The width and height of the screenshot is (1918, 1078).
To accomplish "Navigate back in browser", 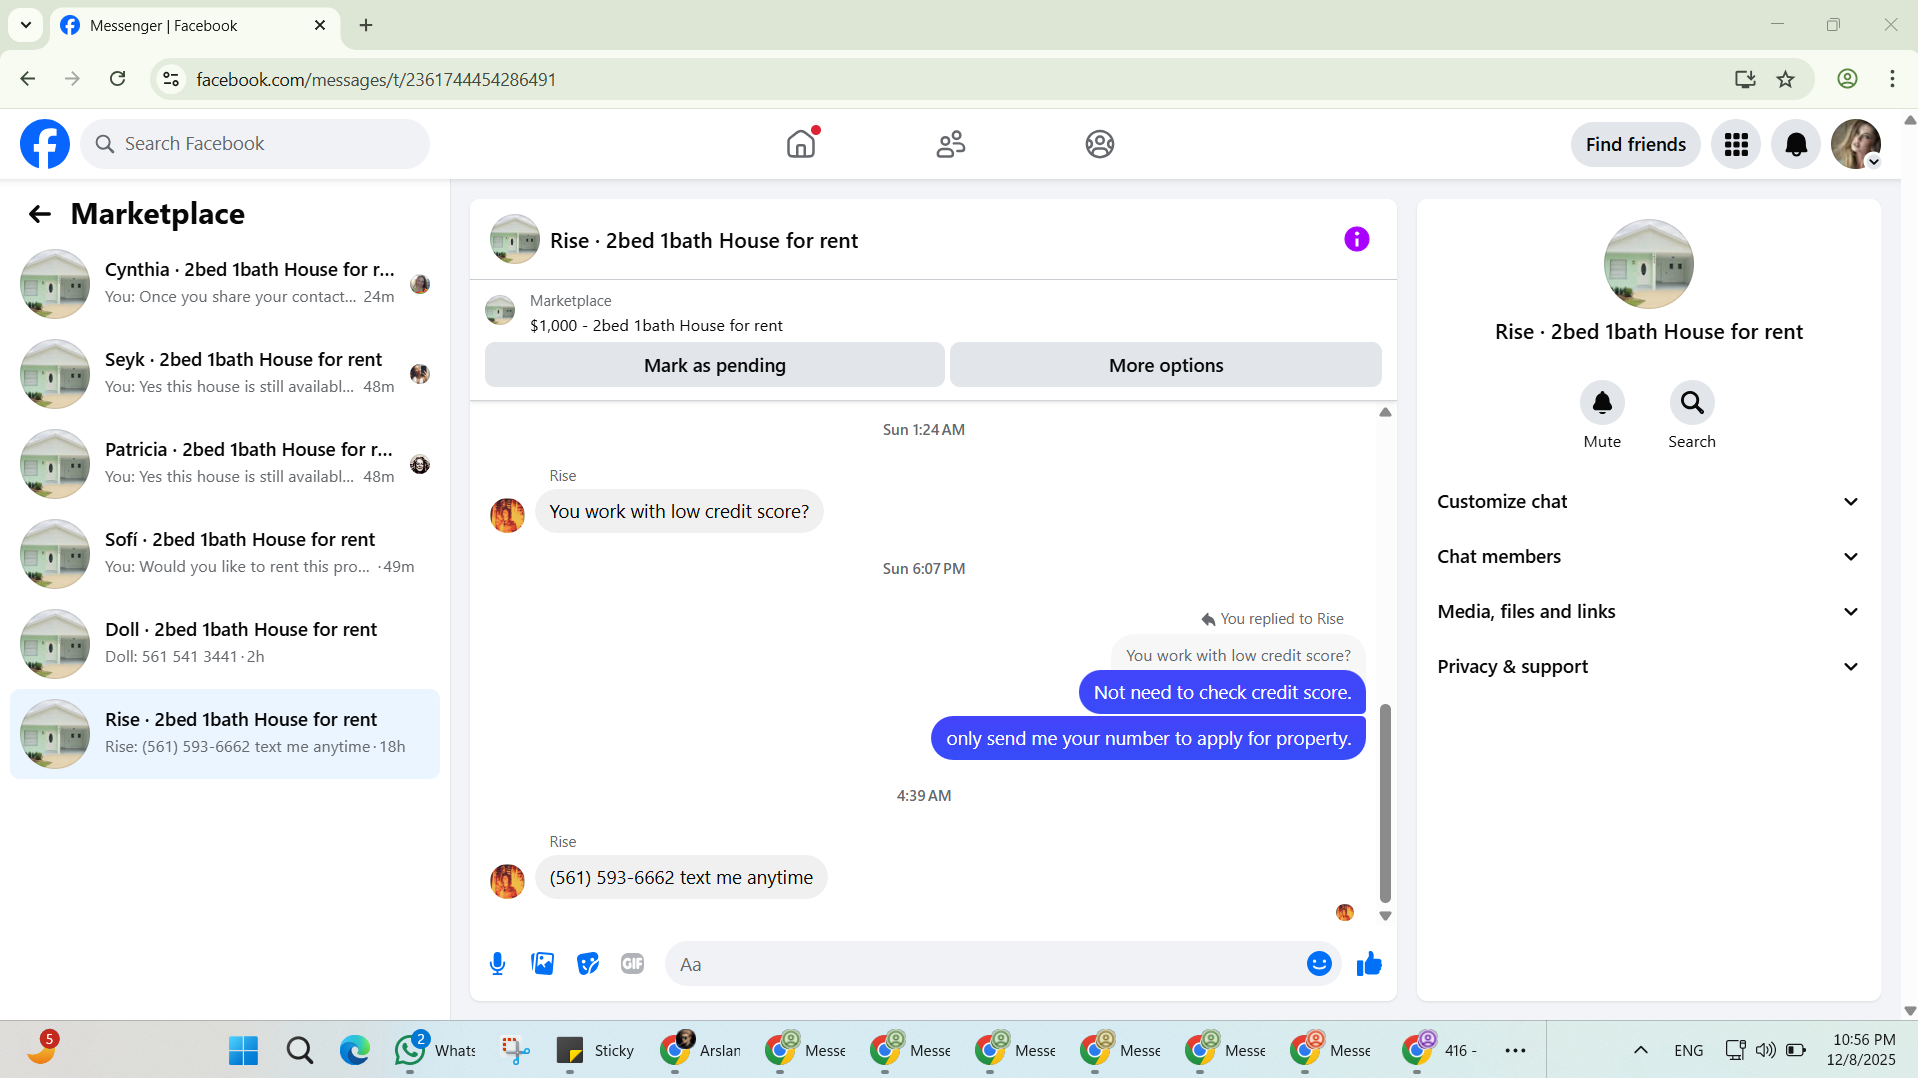I will [28, 79].
